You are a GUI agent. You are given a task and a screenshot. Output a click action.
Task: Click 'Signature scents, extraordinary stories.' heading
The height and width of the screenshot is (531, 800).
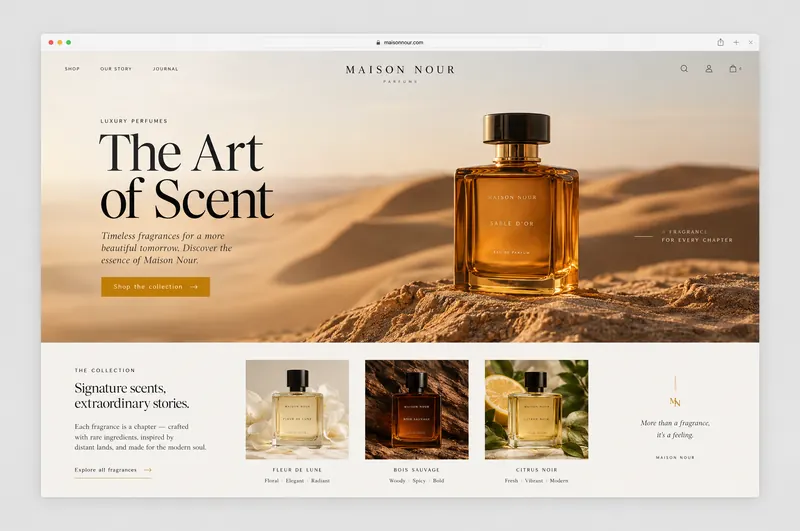tap(132, 396)
